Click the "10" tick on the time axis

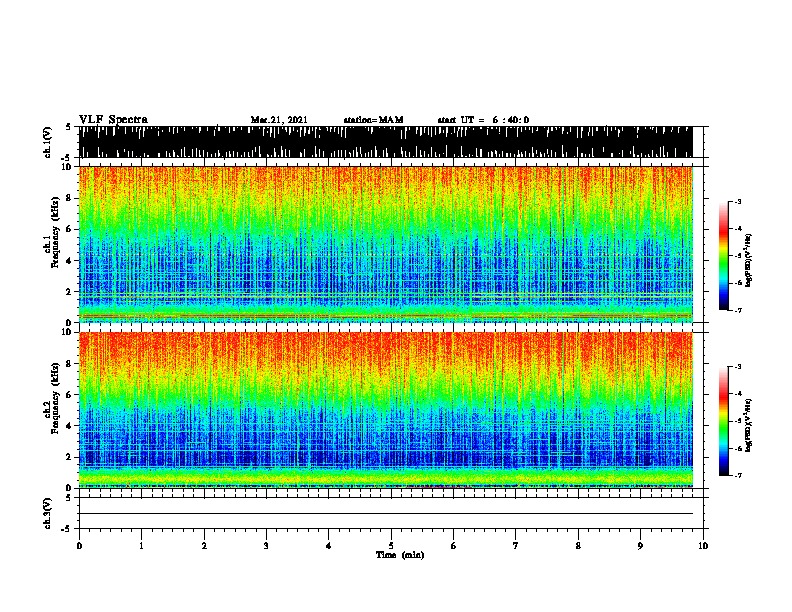703,546
